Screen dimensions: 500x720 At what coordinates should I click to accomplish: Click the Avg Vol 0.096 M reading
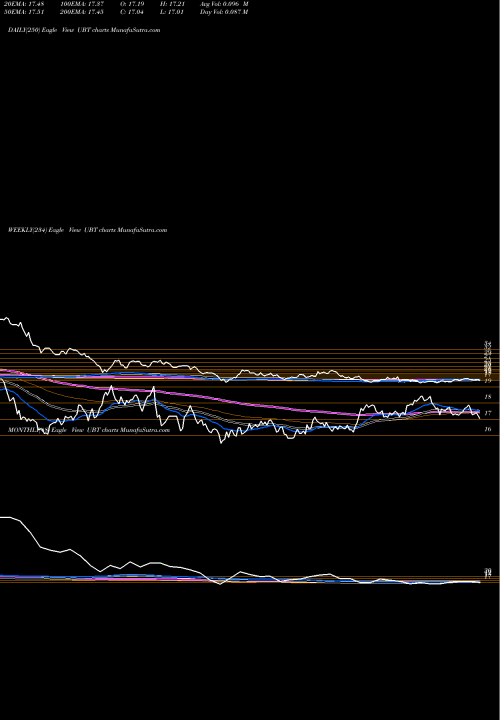coord(224,4)
